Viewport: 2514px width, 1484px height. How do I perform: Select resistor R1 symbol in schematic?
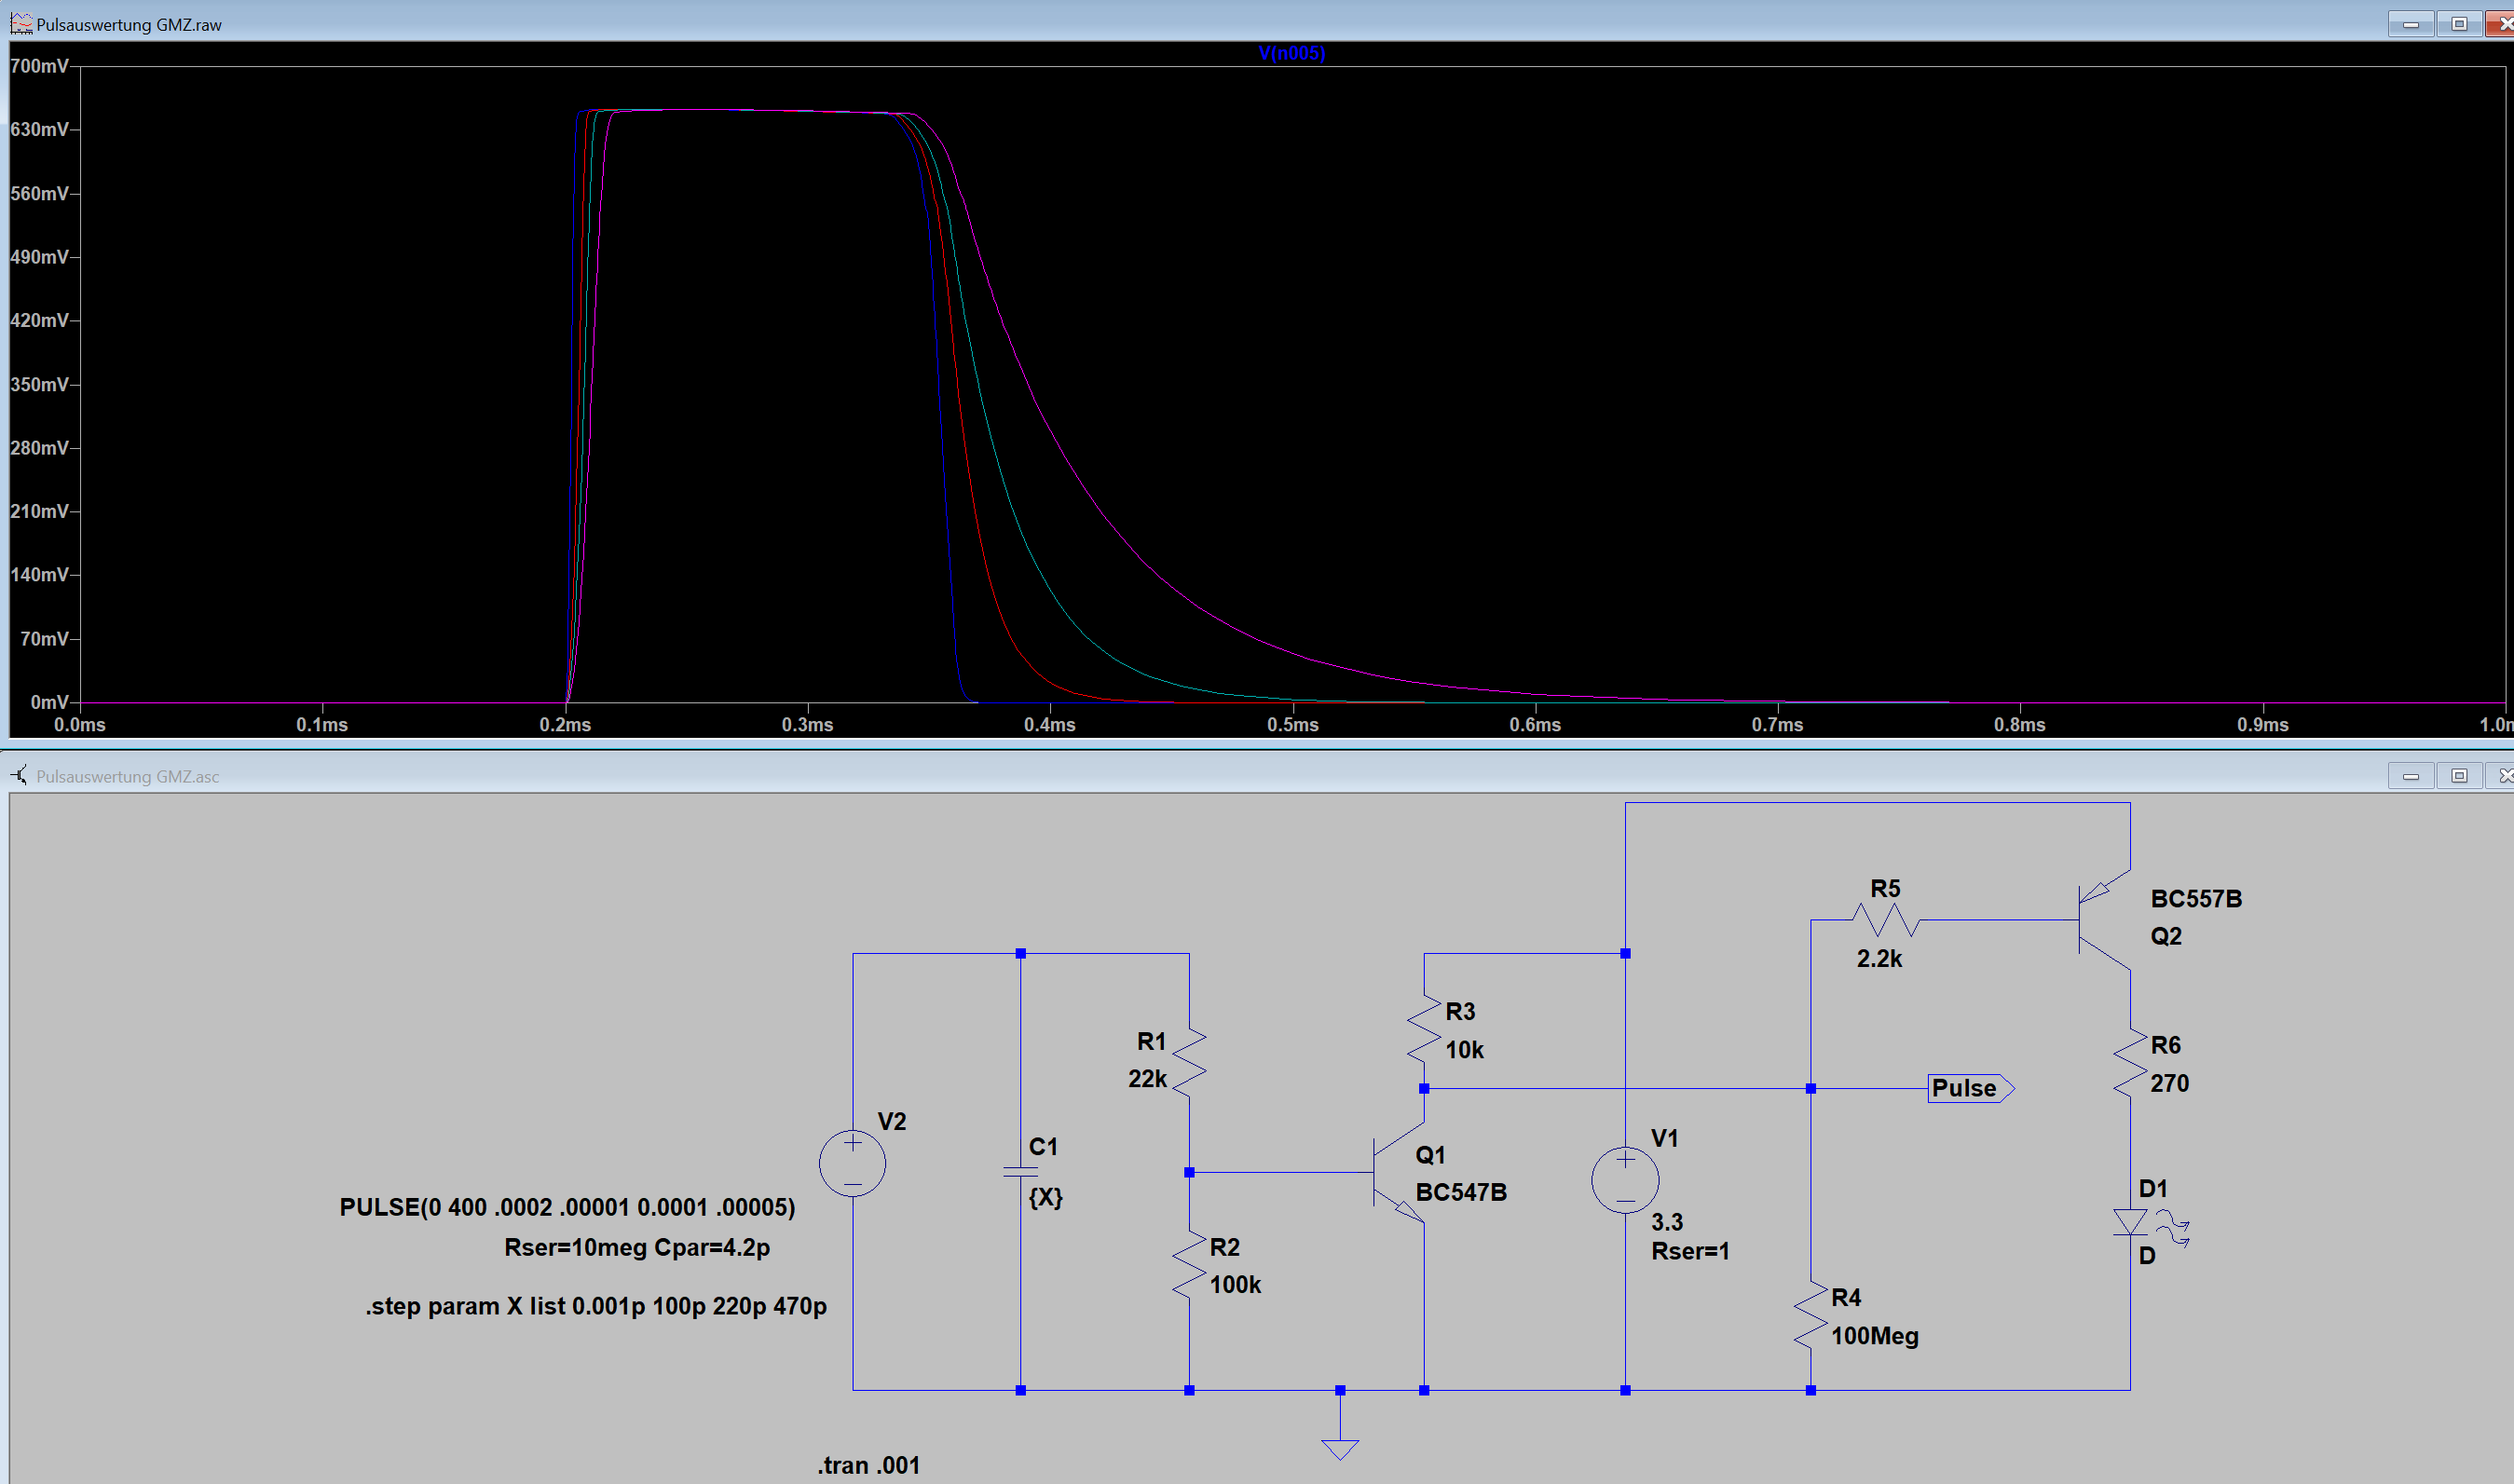(x=1189, y=1062)
